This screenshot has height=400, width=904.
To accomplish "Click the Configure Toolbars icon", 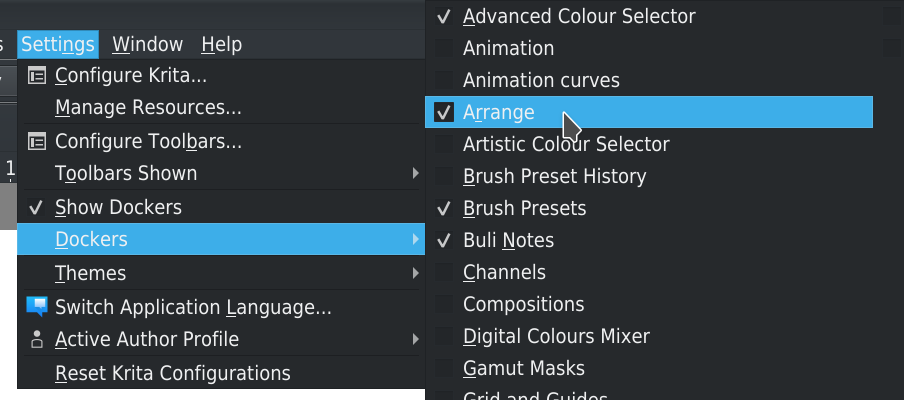I will click(37, 141).
